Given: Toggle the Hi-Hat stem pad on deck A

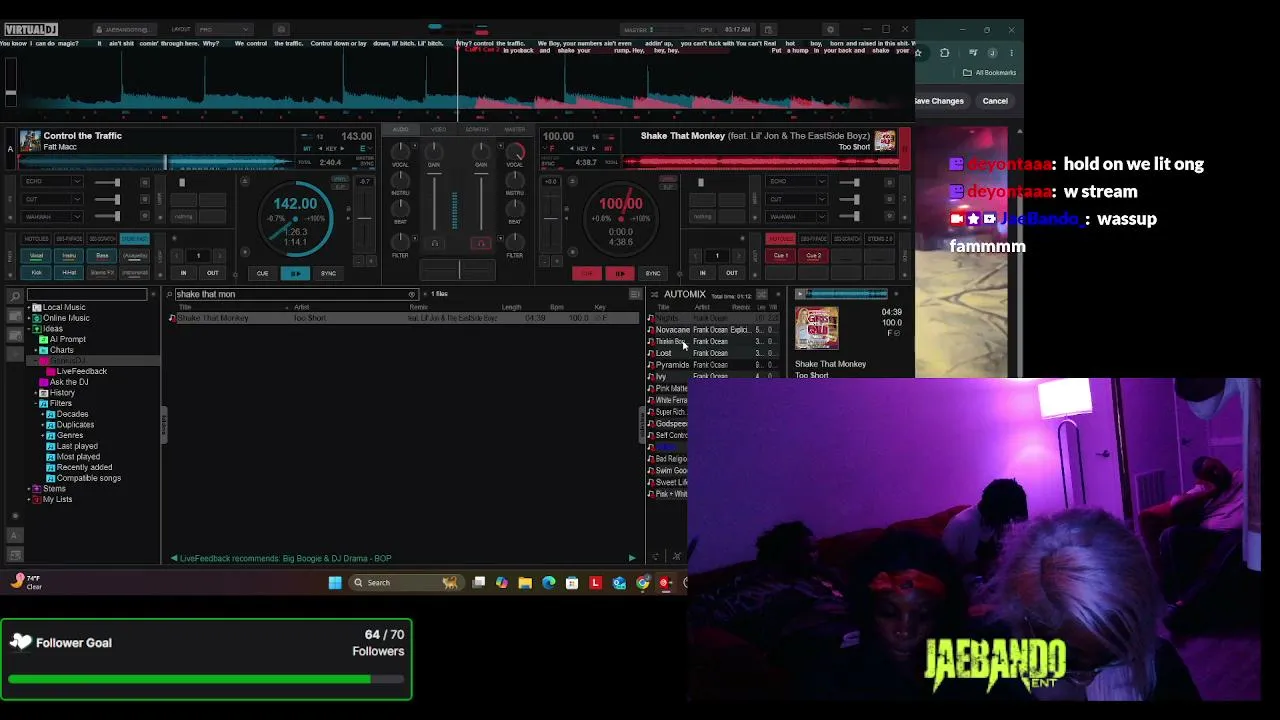Looking at the screenshot, I should 69,272.
